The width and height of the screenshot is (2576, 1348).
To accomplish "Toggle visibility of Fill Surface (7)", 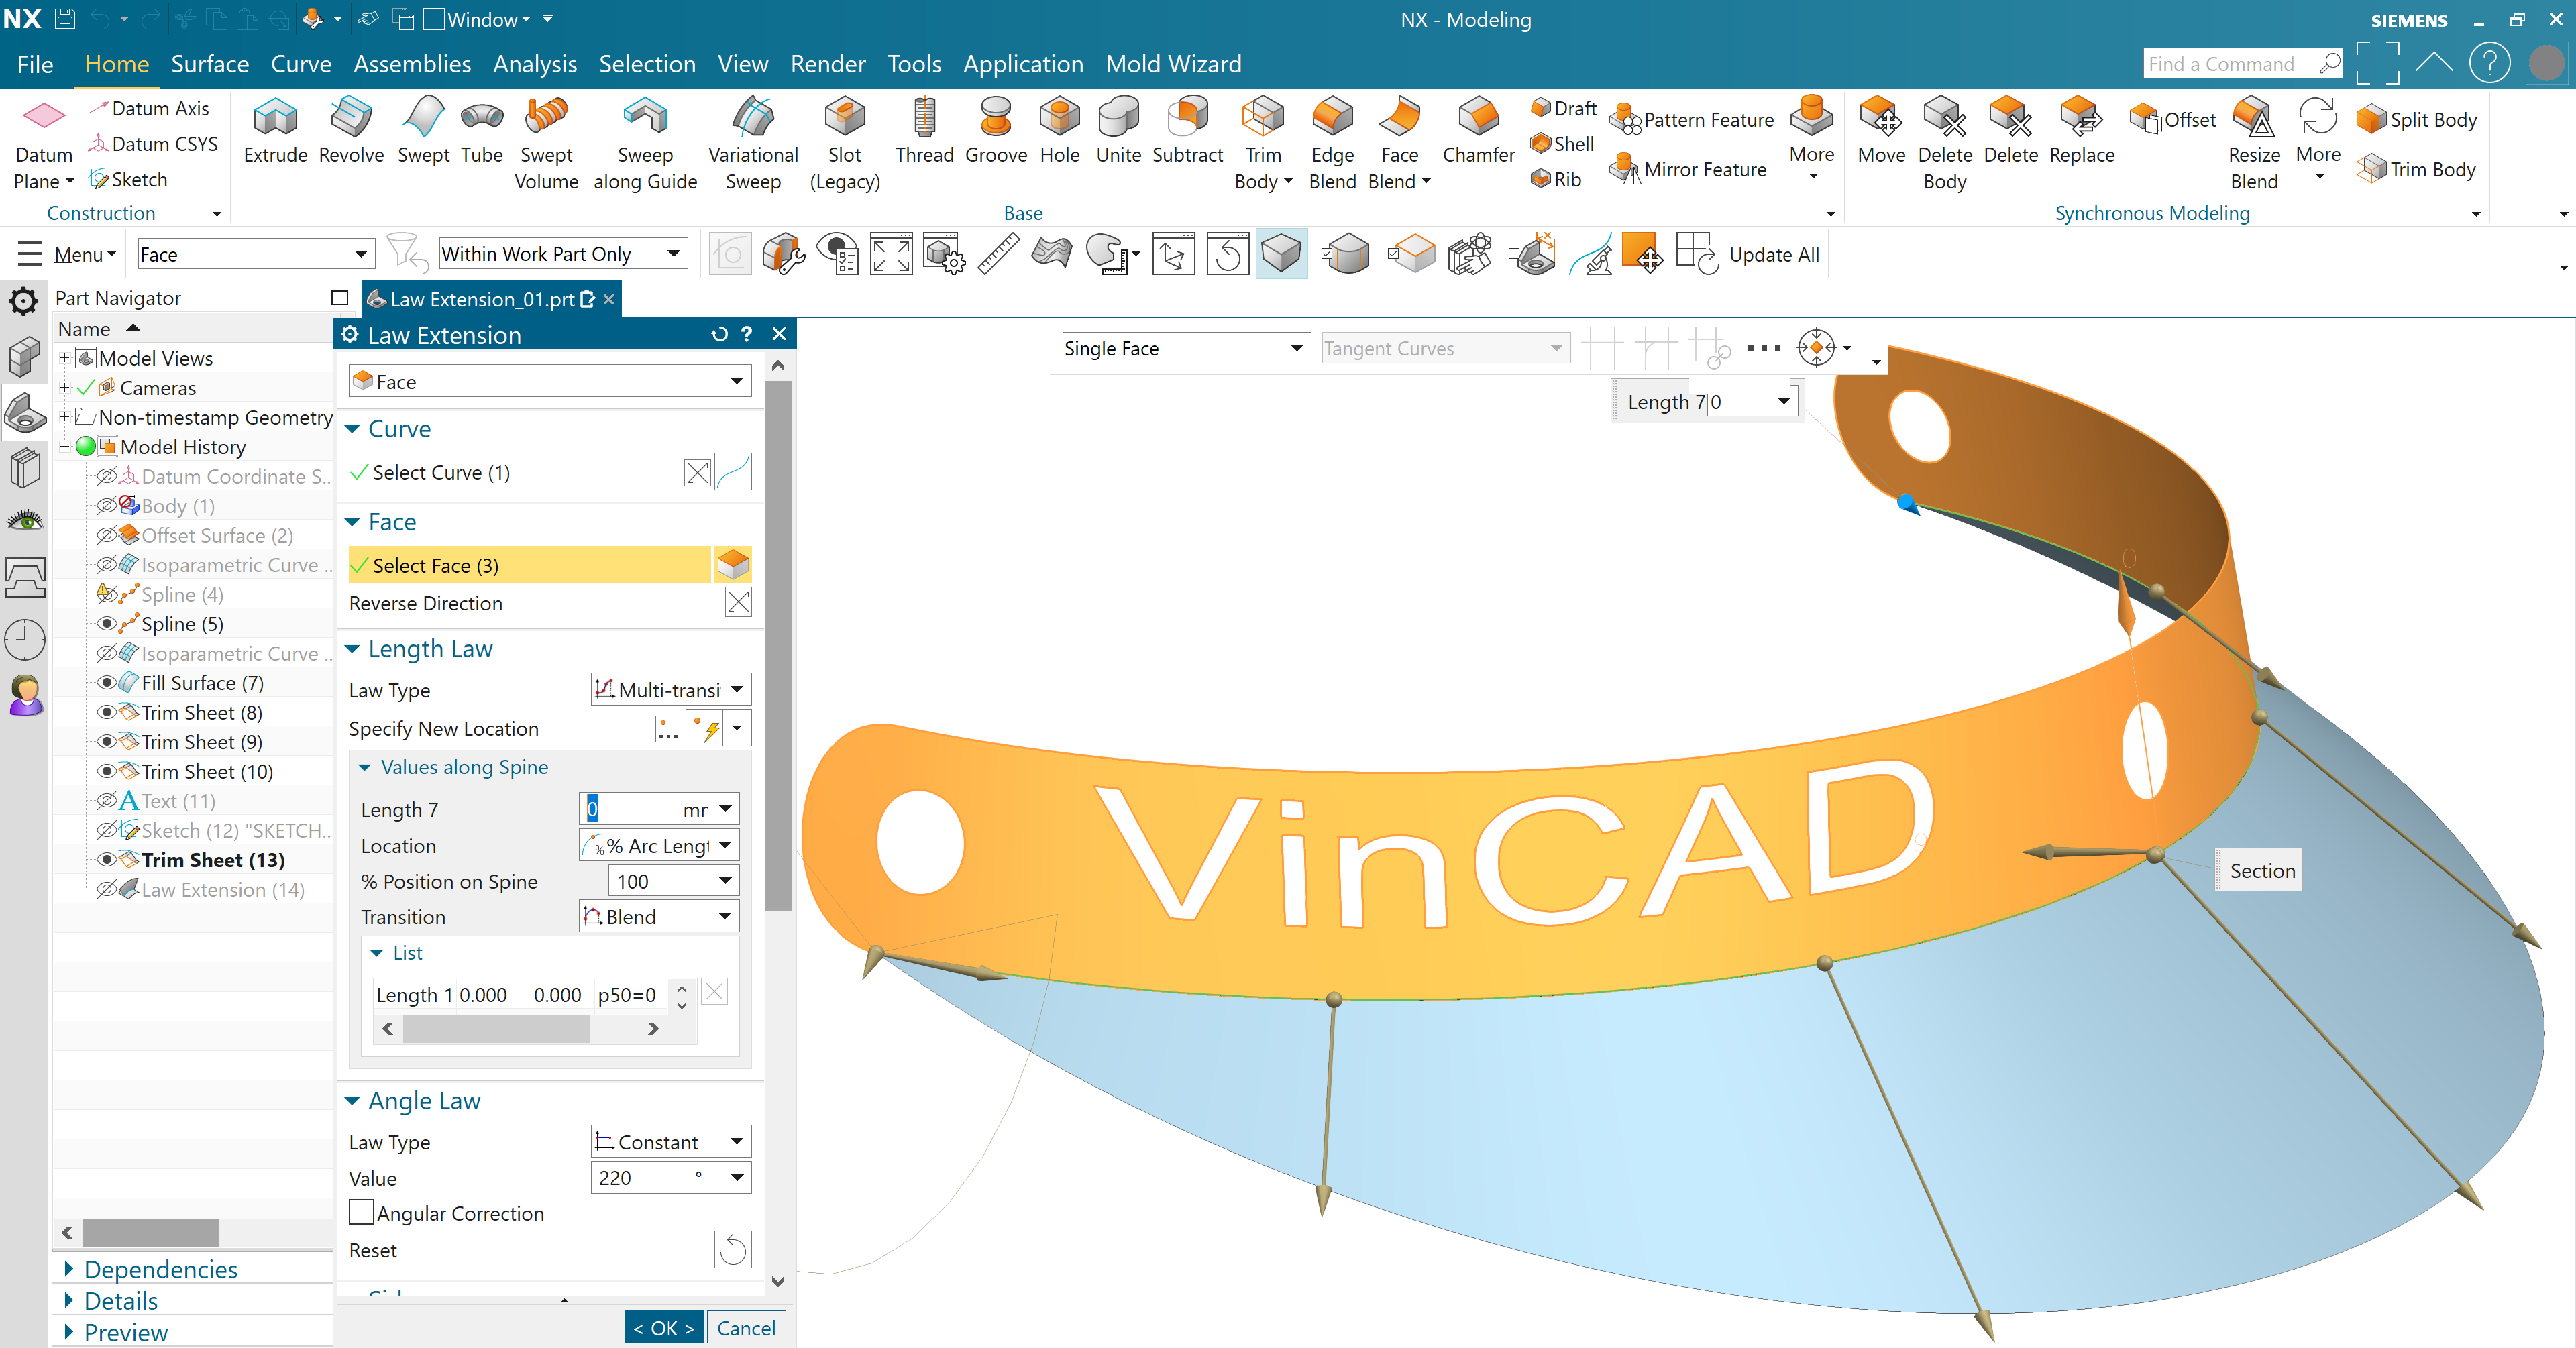I will click(106, 683).
